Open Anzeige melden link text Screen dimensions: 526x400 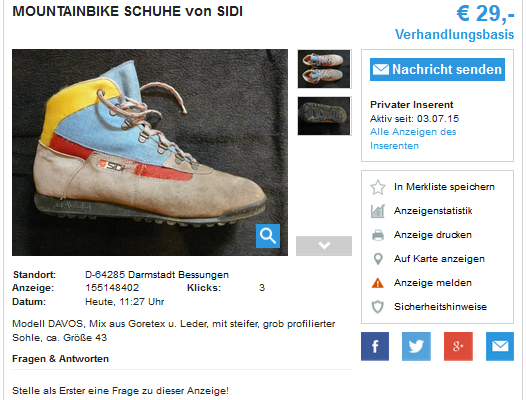pyautogui.click(x=433, y=283)
